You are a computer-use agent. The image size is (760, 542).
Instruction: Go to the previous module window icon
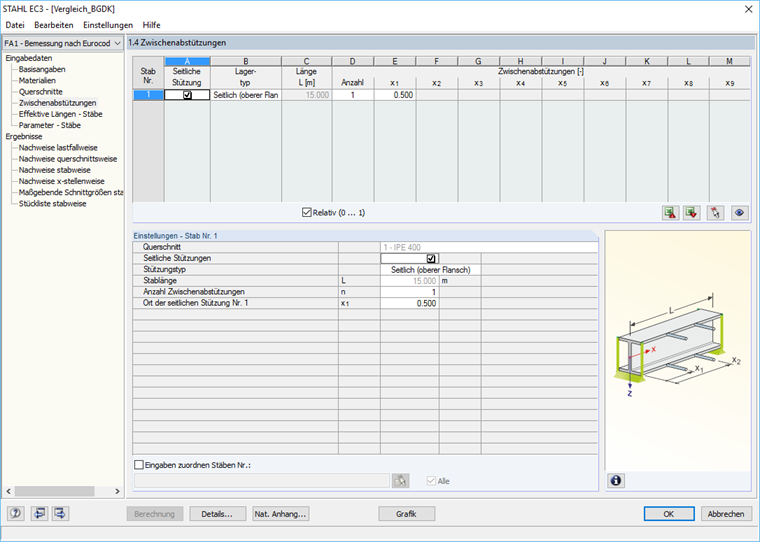click(x=39, y=513)
